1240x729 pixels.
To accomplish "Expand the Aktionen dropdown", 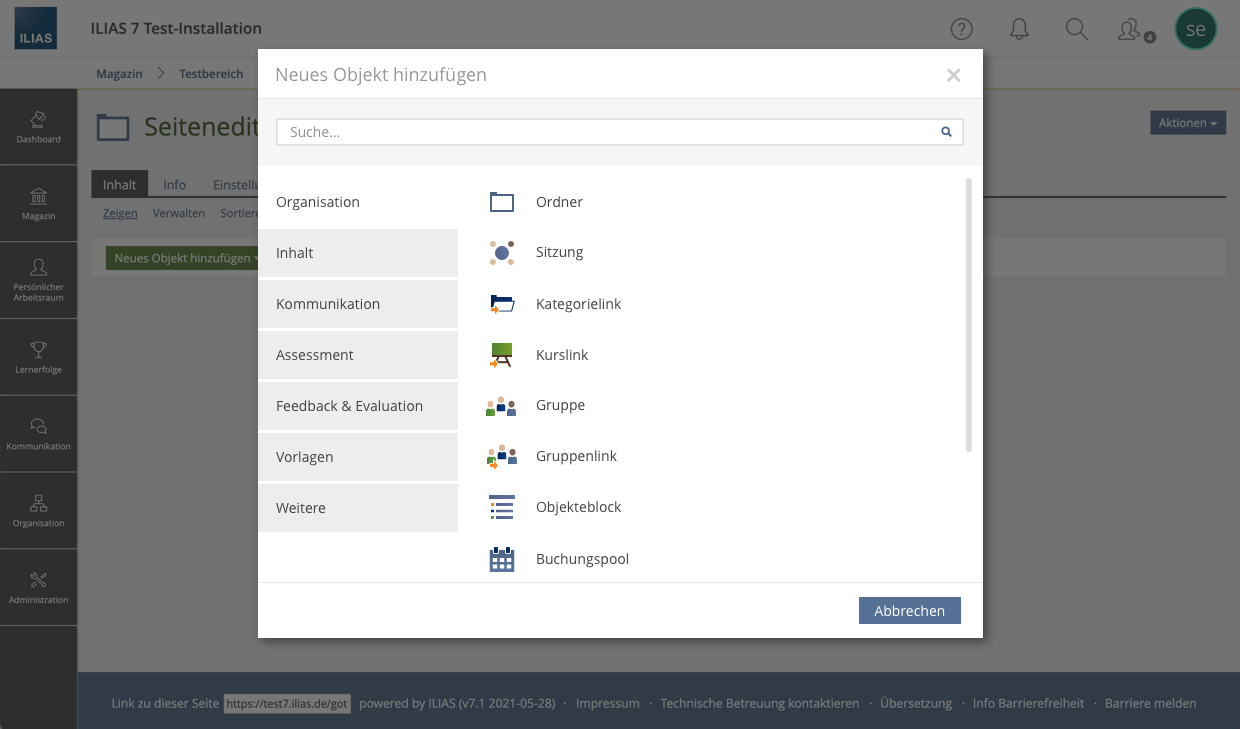I will click(1187, 122).
